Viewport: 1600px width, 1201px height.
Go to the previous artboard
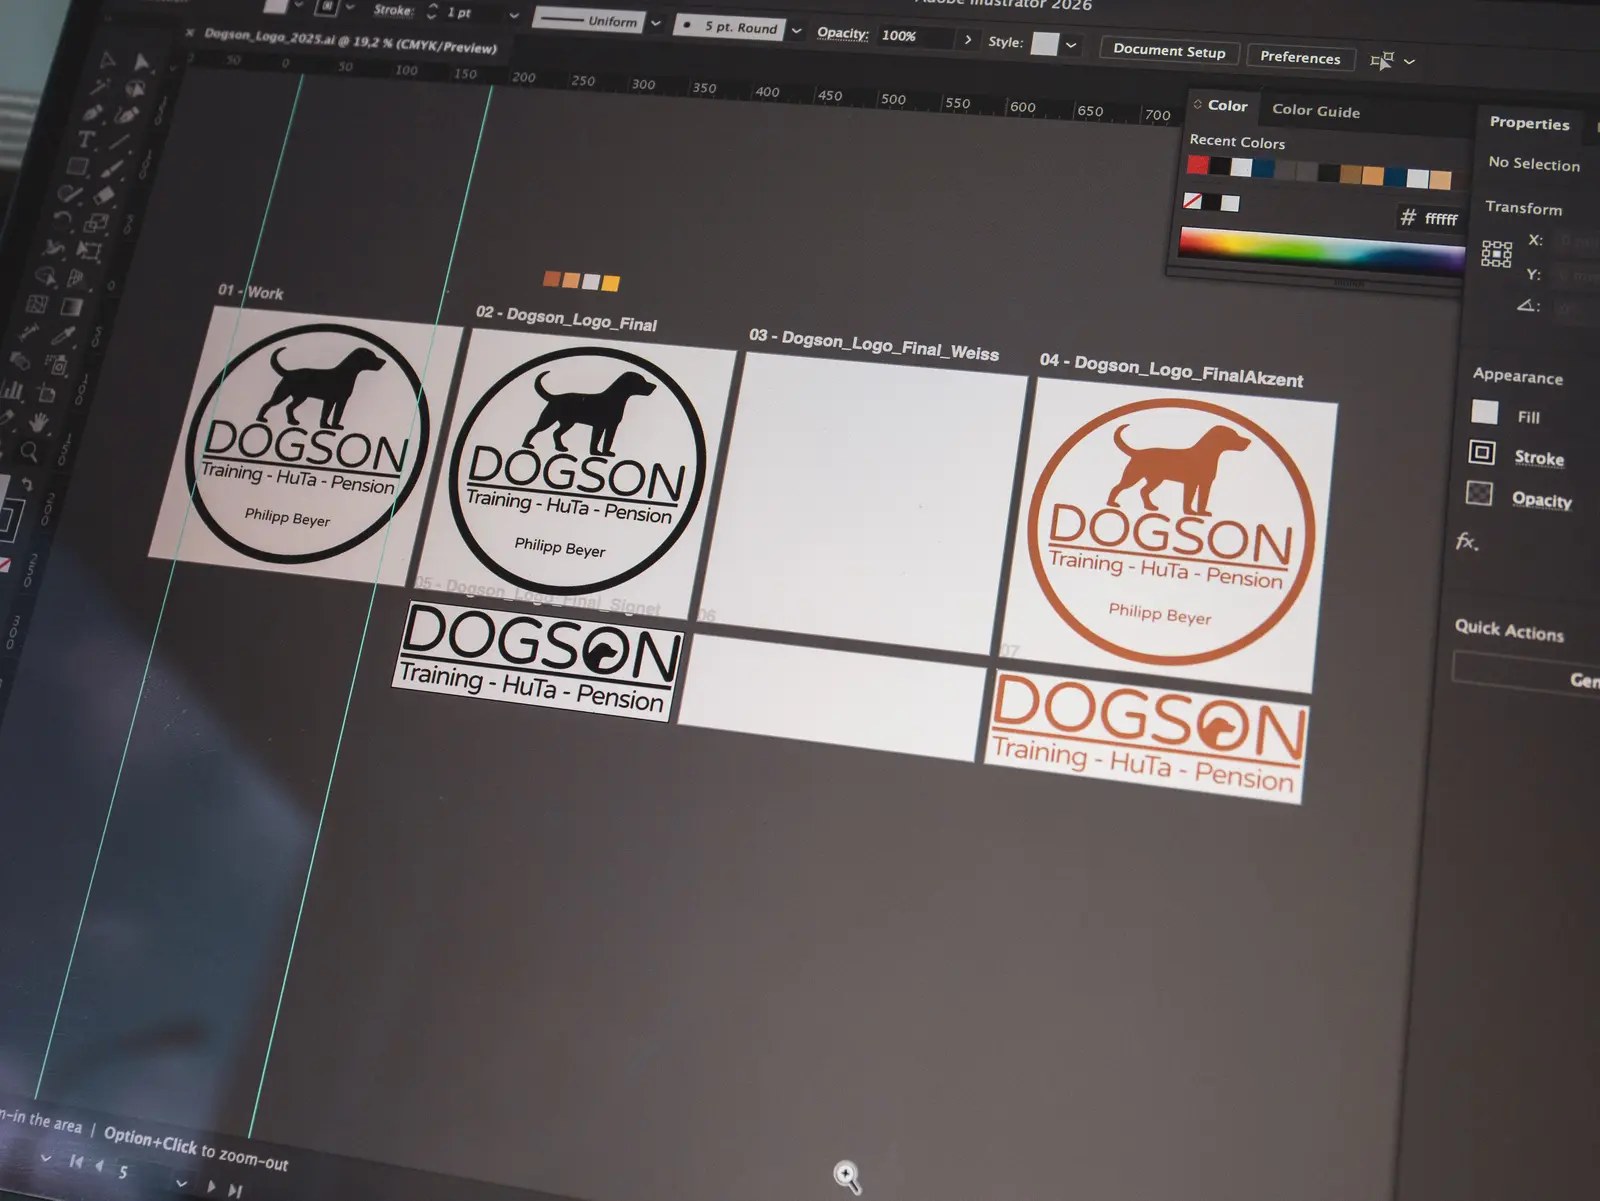pyautogui.click(x=99, y=1166)
